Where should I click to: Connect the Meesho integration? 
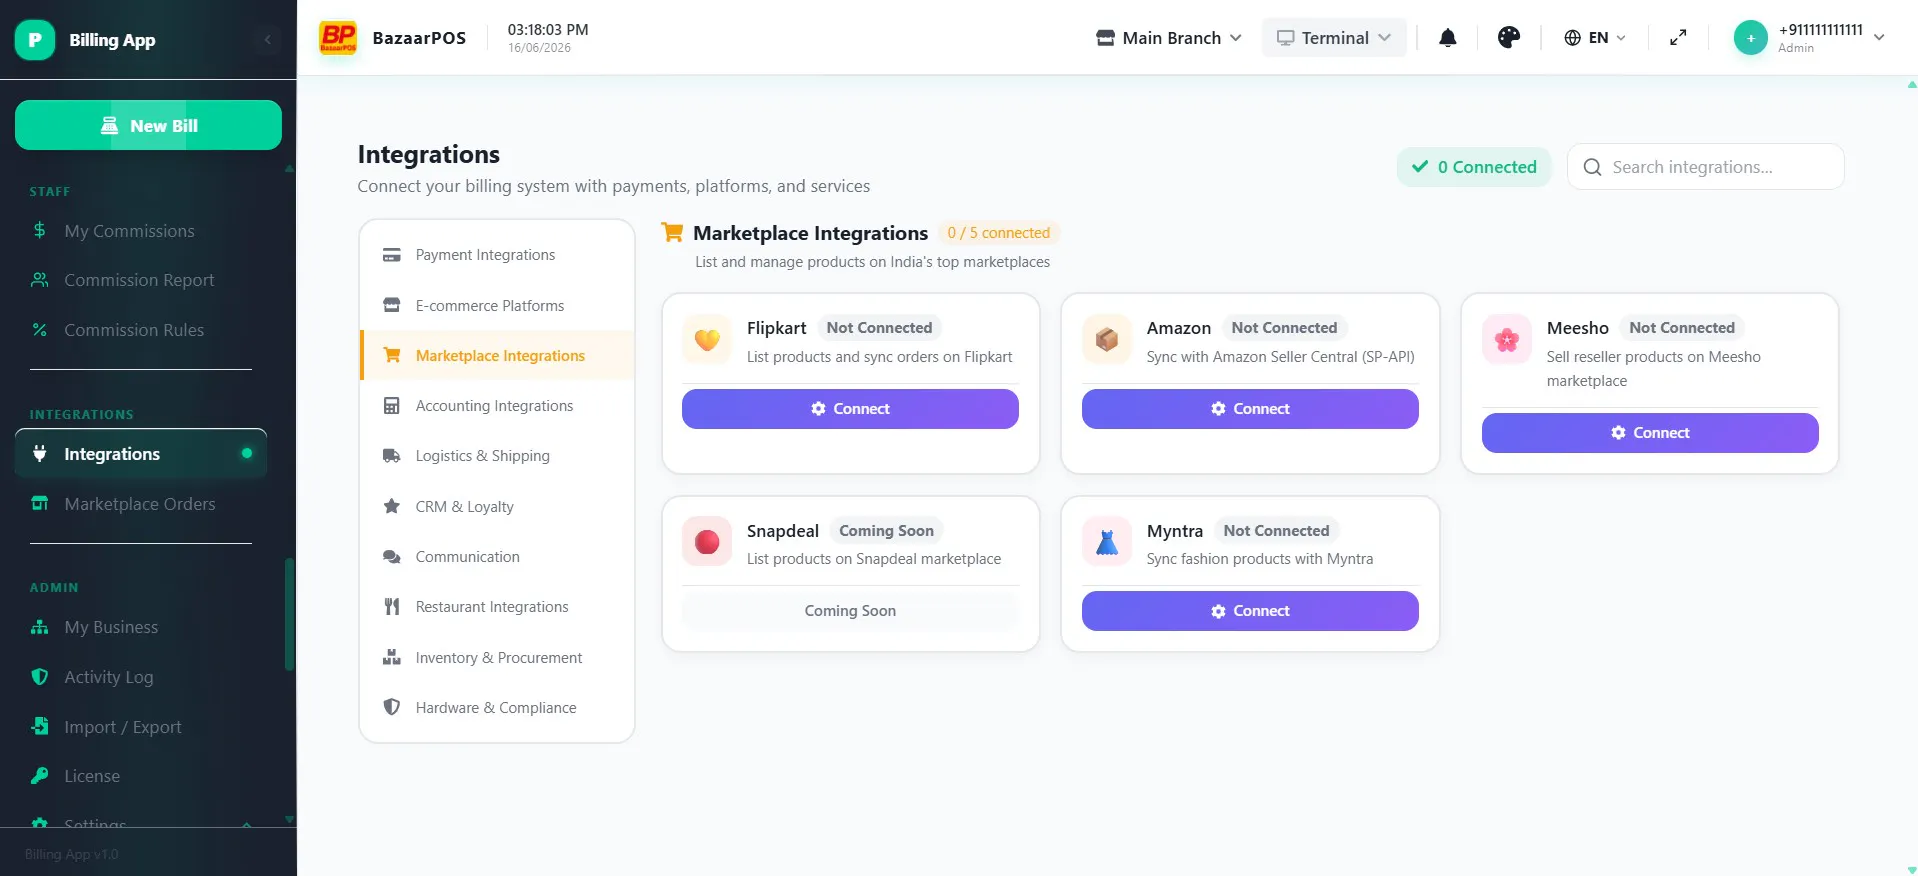click(x=1650, y=433)
